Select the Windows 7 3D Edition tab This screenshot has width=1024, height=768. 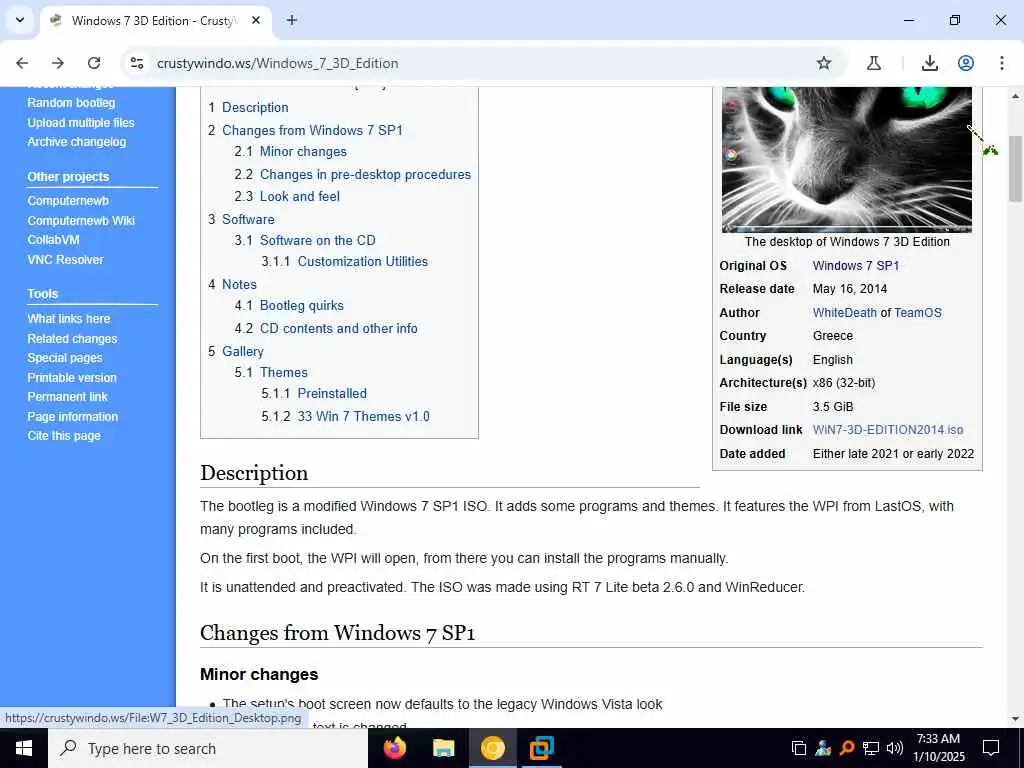pos(155,20)
